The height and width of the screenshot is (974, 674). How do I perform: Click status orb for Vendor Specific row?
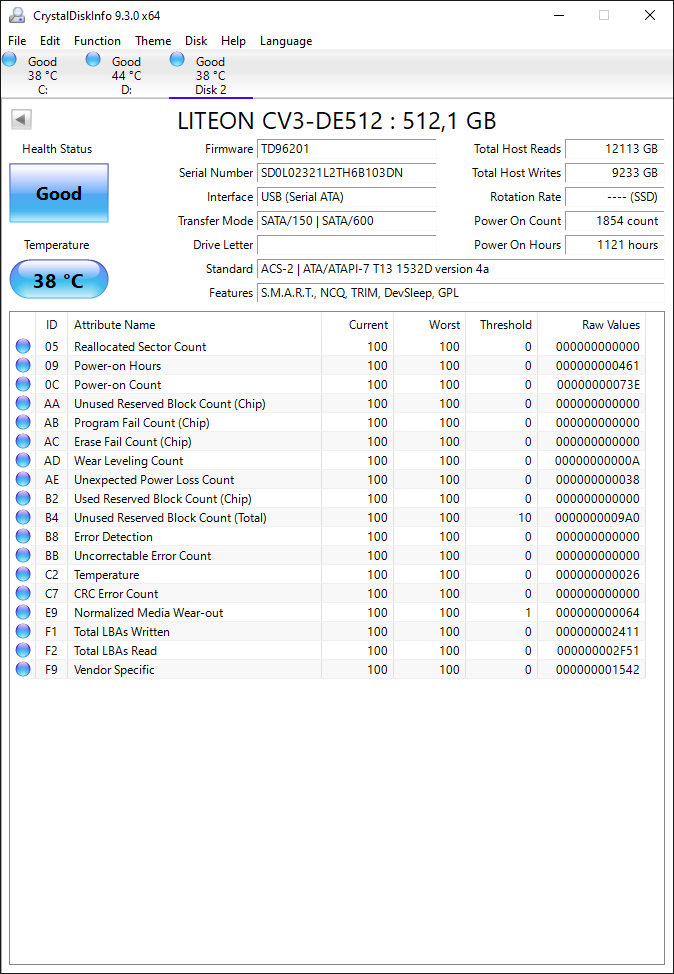(23, 669)
